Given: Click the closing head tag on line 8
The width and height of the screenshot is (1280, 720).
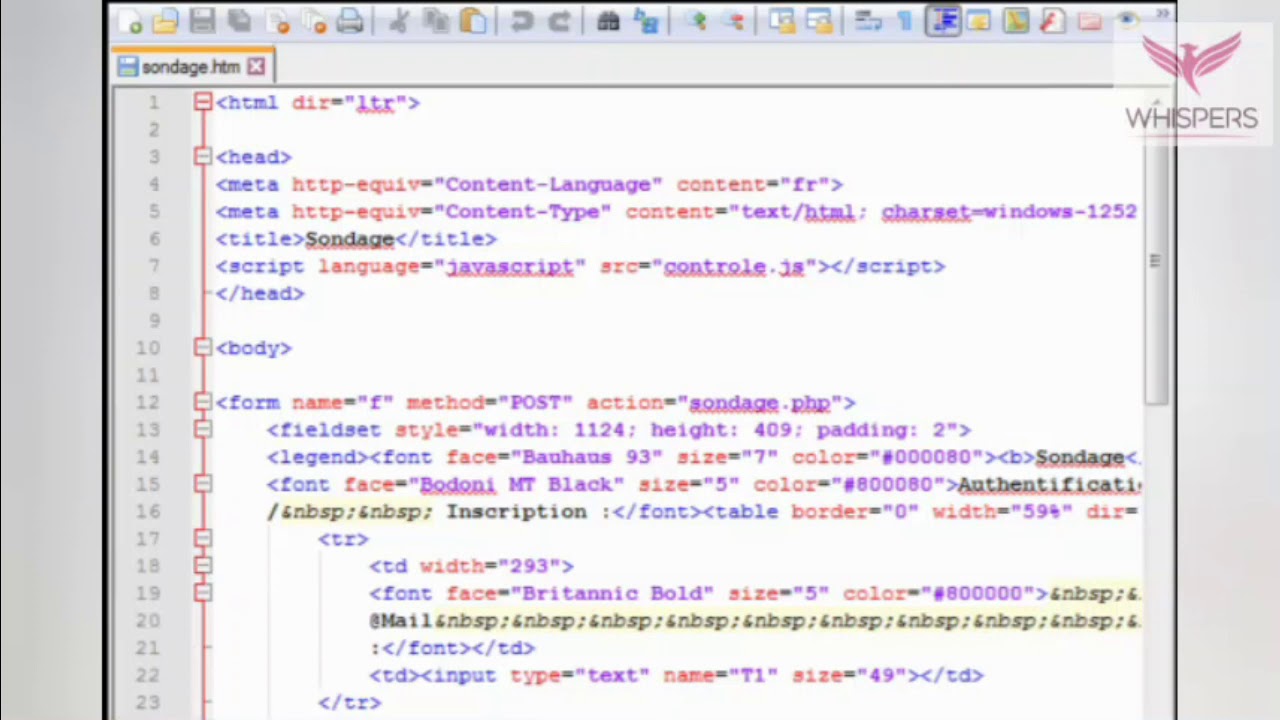Looking at the screenshot, I should [x=260, y=293].
